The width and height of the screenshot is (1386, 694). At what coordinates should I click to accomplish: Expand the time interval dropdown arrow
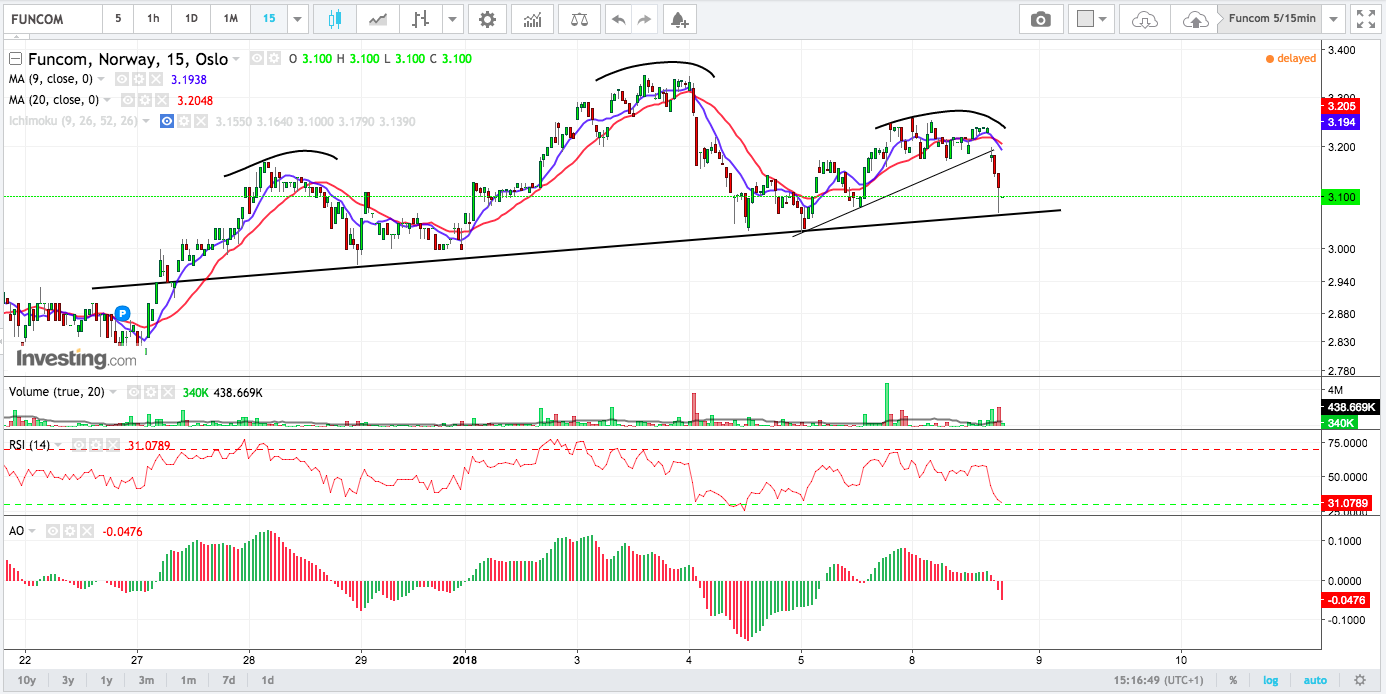tap(297, 19)
